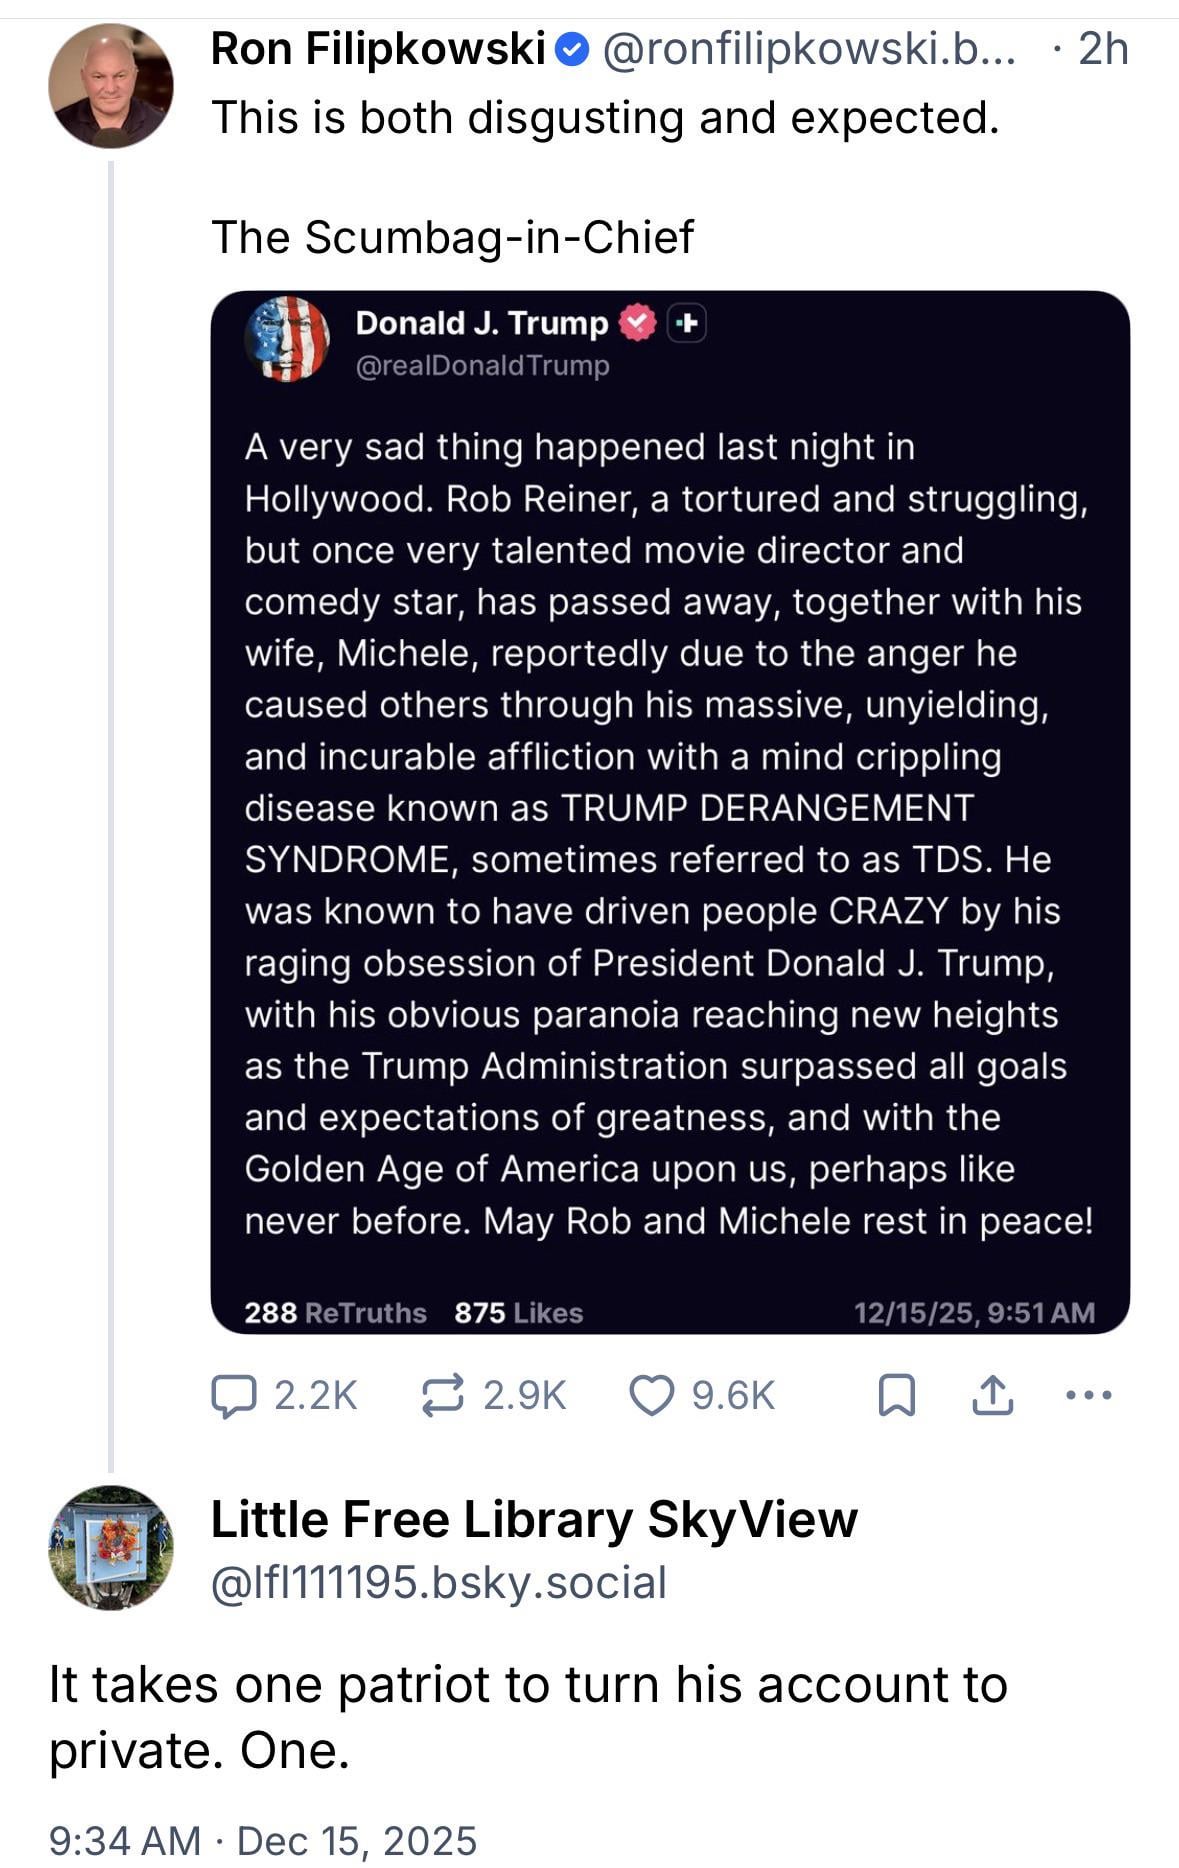Click the @lfl111195.bsky.social handle
This screenshot has height=1868, width=1179.
(438, 1583)
